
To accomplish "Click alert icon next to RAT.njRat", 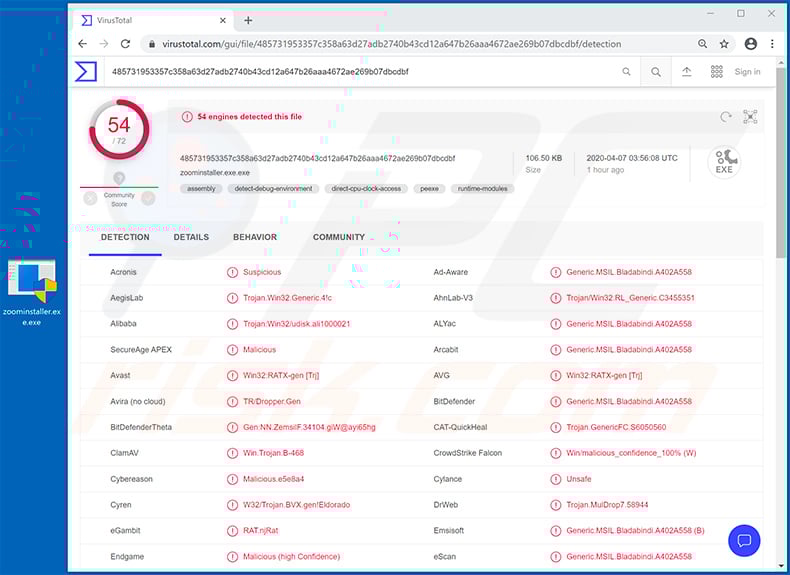I will pos(232,531).
